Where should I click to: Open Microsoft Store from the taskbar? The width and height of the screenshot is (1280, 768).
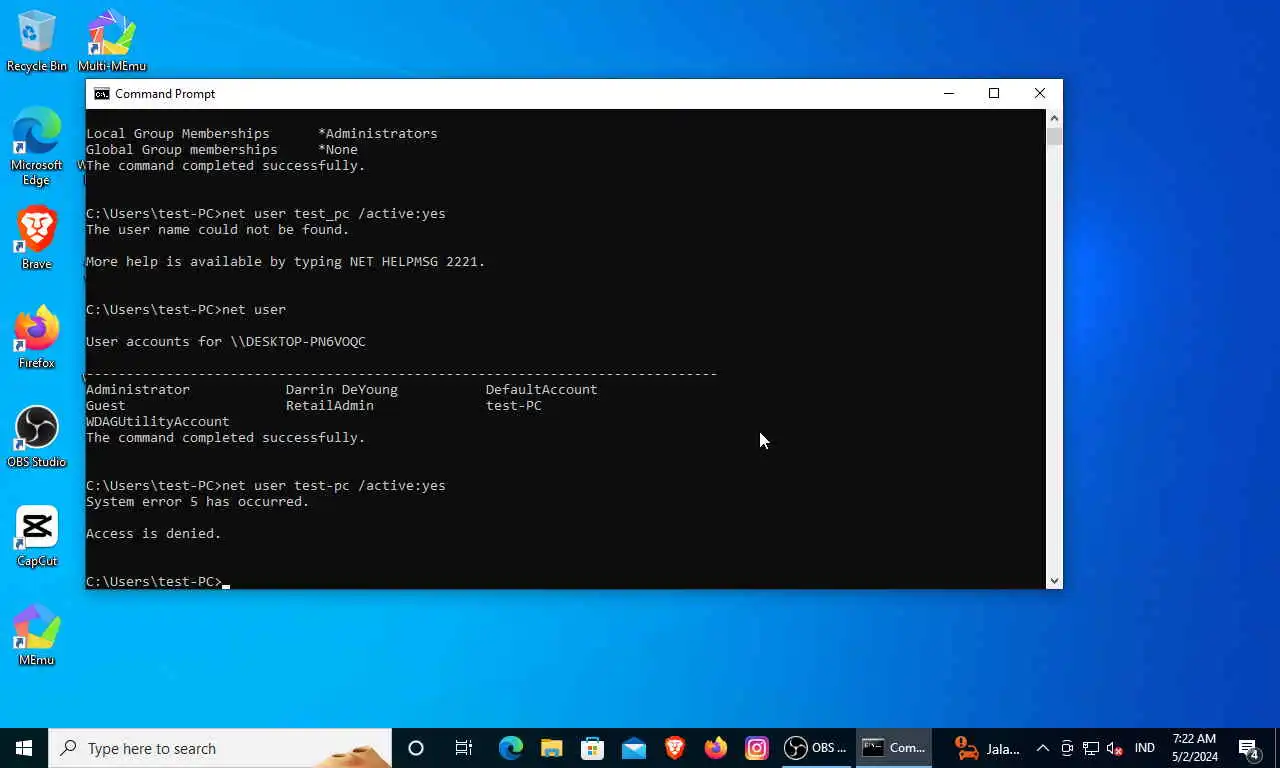(593, 748)
